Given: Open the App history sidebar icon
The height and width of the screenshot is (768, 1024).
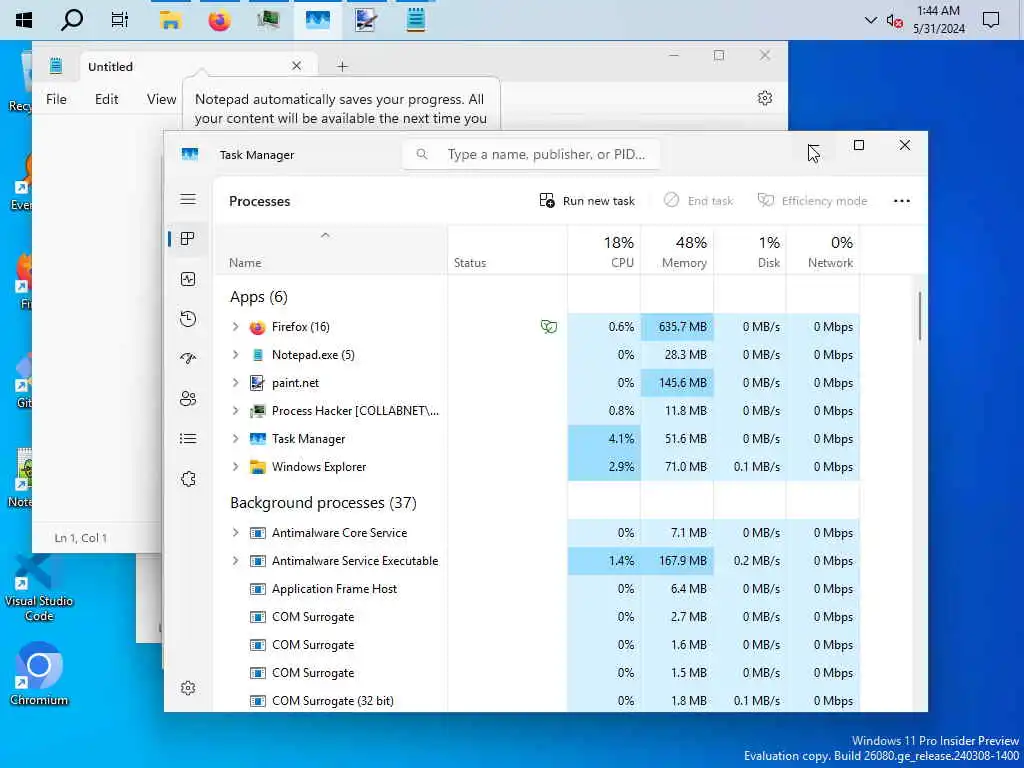Looking at the screenshot, I should [188, 319].
